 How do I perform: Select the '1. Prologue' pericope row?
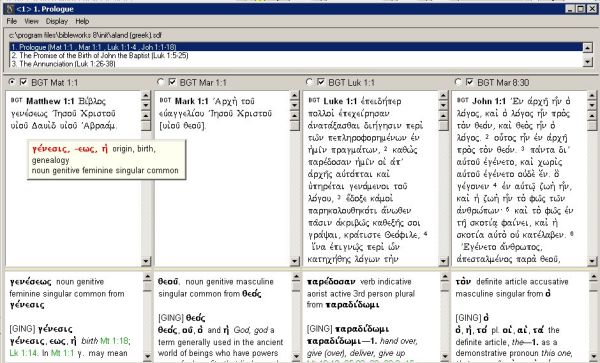[x=295, y=47]
